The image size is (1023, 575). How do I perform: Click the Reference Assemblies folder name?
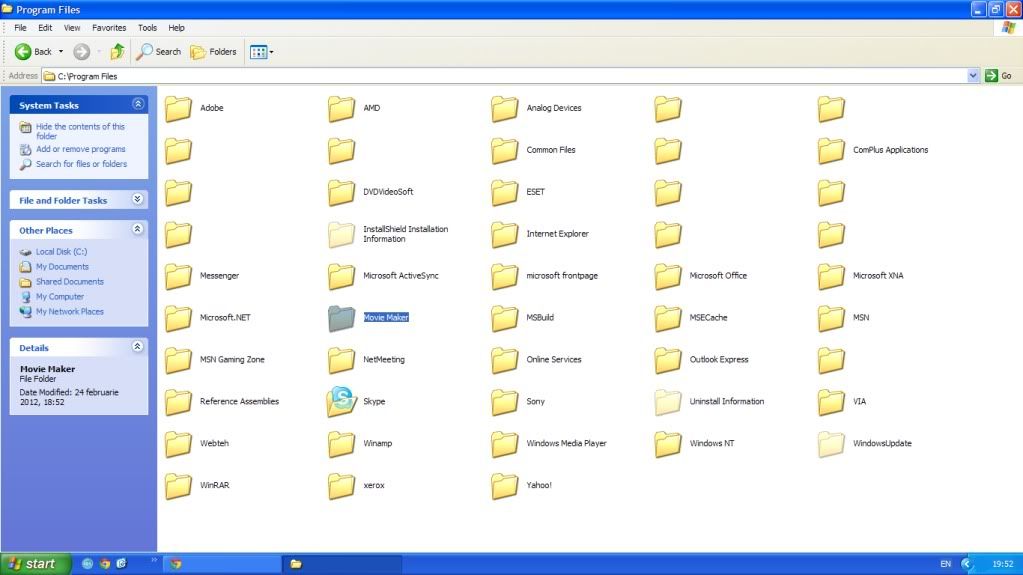coord(239,401)
